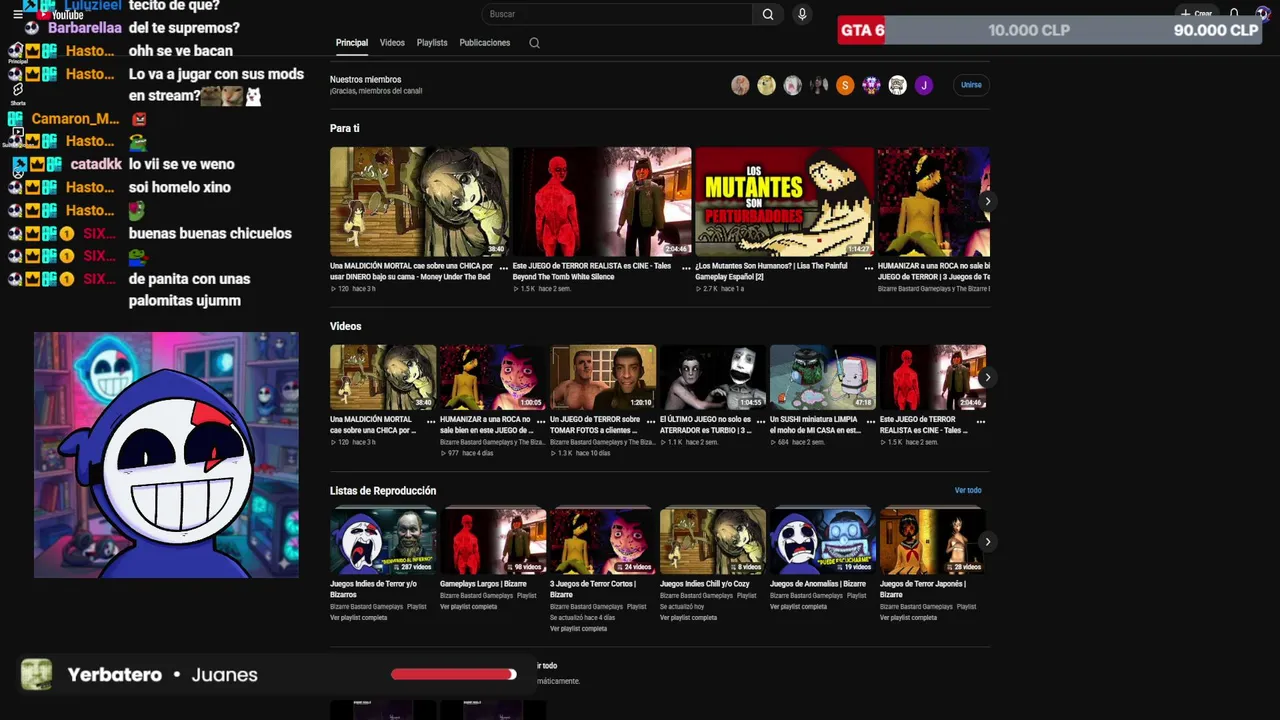The height and width of the screenshot is (720, 1280).
Task: Open the YouTube hamburger guide menu
Action: [x=18, y=15]
